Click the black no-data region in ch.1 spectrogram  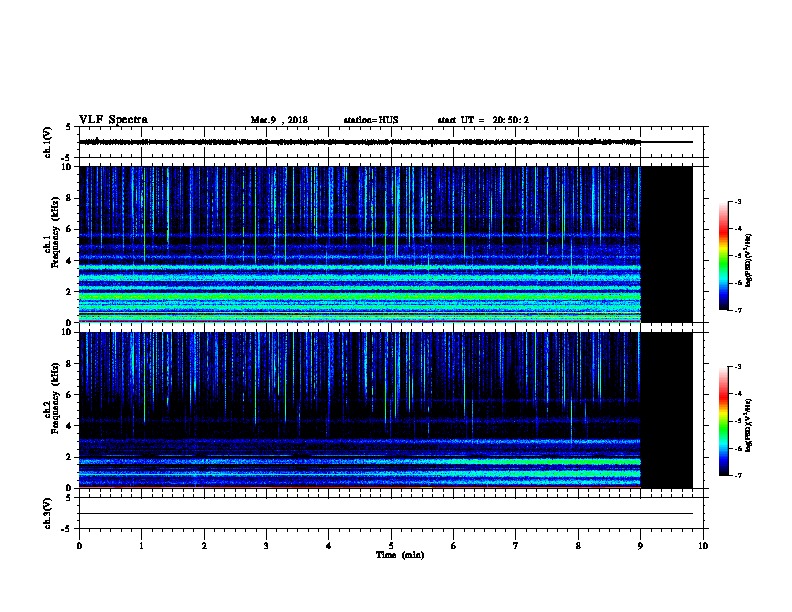667,244
